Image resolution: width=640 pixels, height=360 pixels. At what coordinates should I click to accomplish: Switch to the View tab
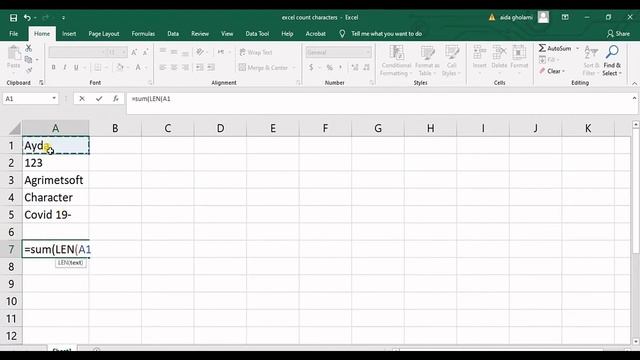point(227,33)
